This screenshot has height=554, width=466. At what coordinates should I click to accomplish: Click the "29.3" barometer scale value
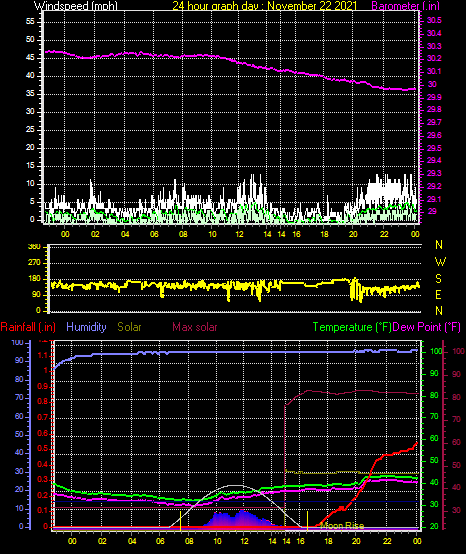434,173
